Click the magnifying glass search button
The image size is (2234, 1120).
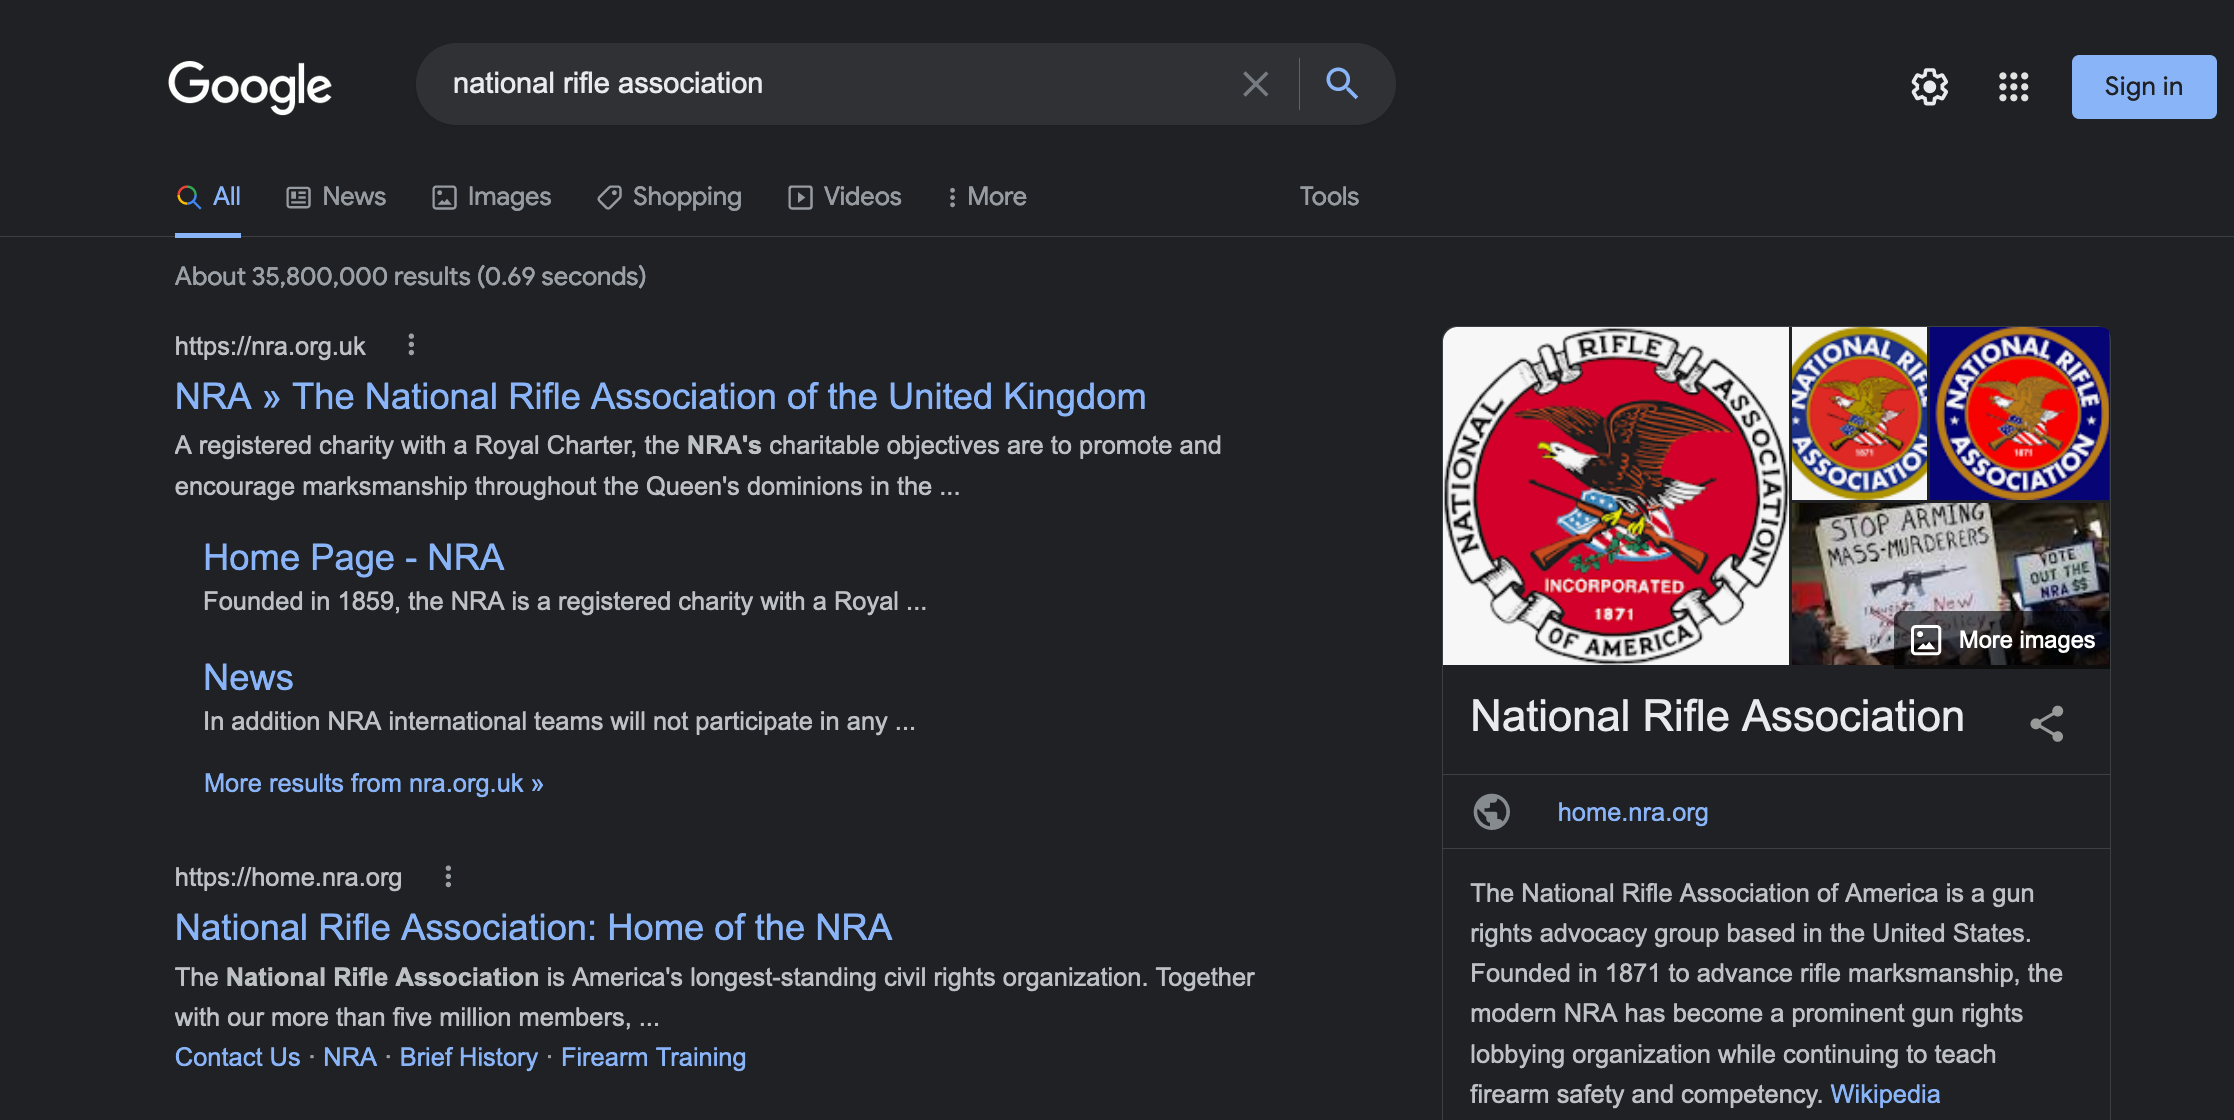[x=1342, y=83]
